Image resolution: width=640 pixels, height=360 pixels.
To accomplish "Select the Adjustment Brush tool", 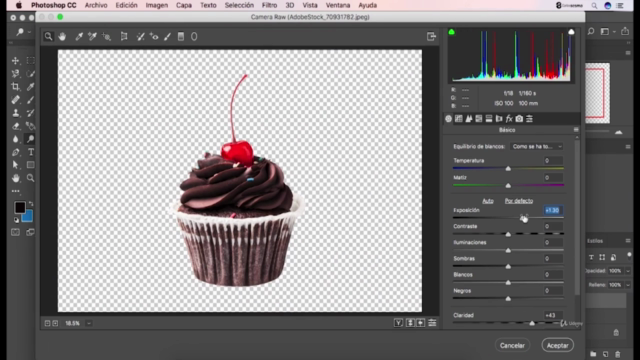I will coord(167,36).
